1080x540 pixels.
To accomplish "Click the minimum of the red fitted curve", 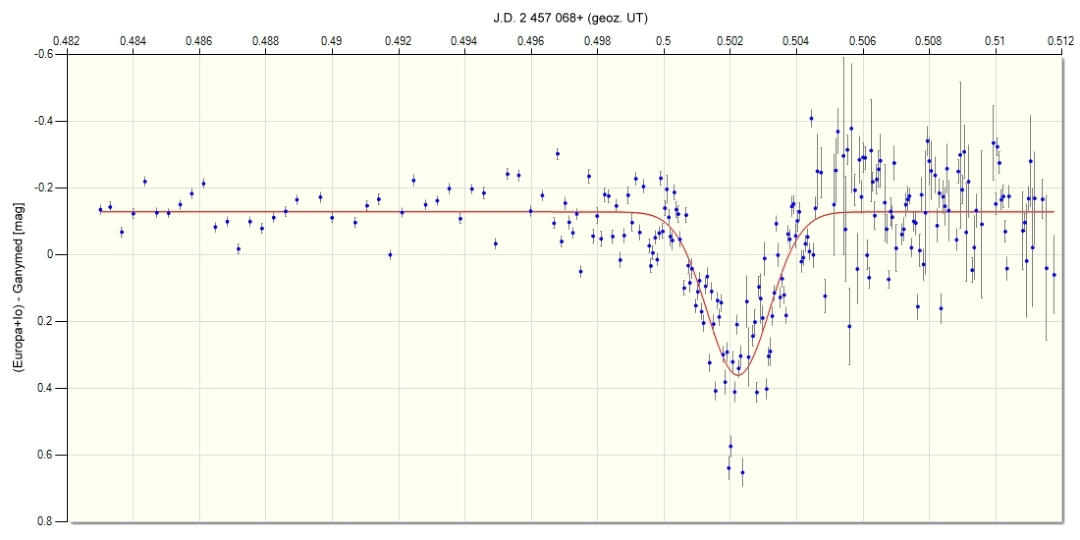I will tap(739, 375).
